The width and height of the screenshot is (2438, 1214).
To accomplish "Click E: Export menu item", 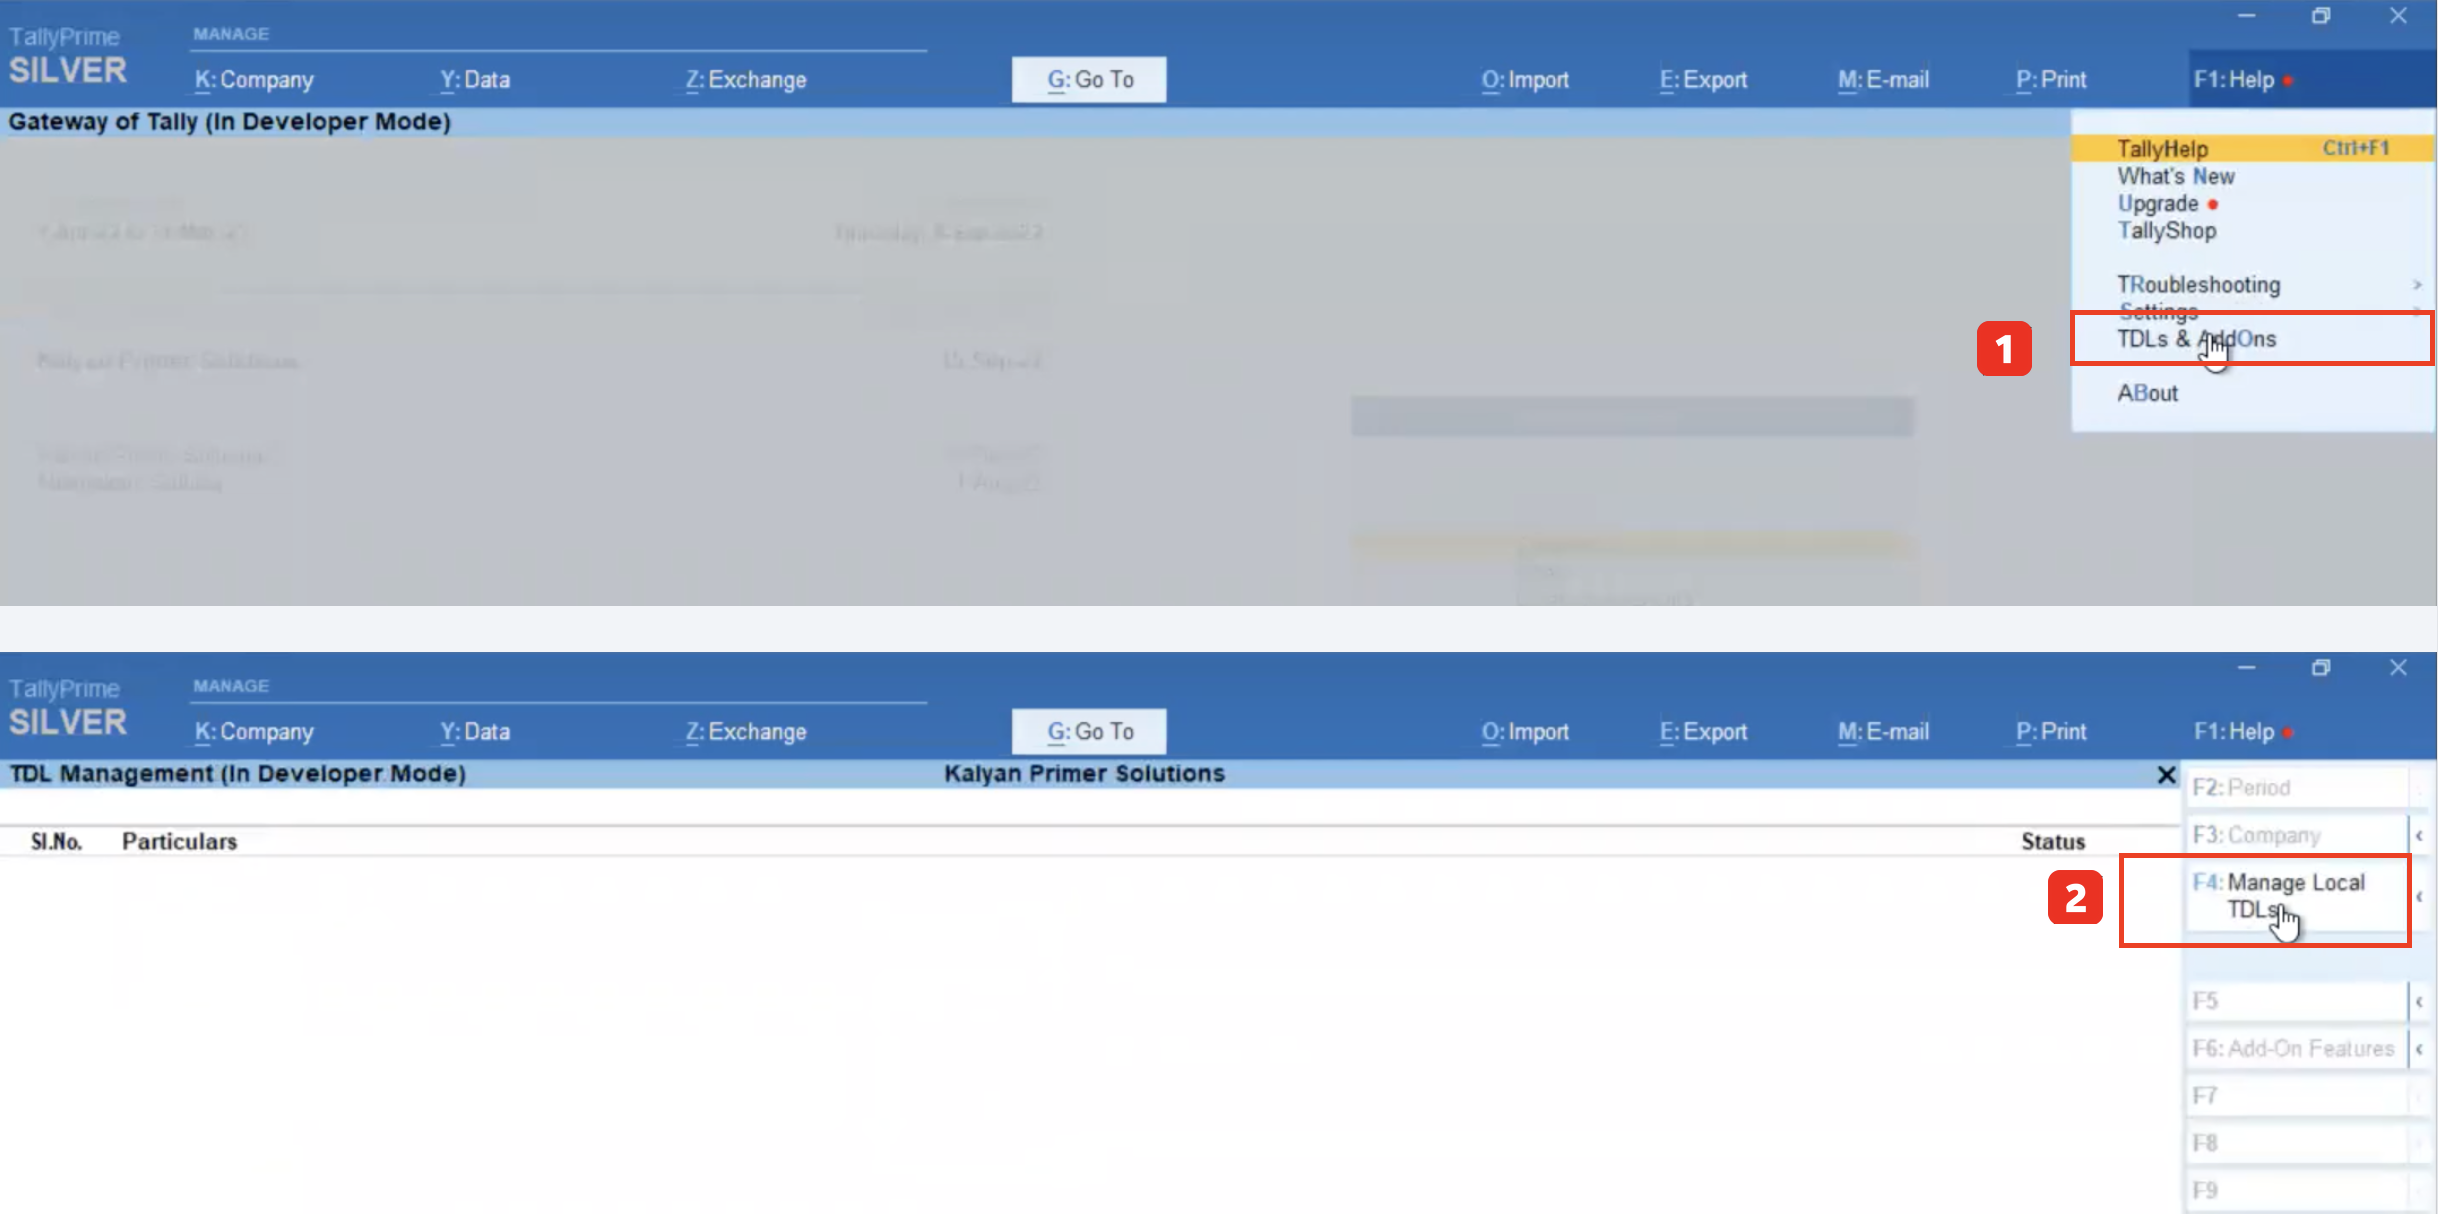I will (x=1701, y=79).
